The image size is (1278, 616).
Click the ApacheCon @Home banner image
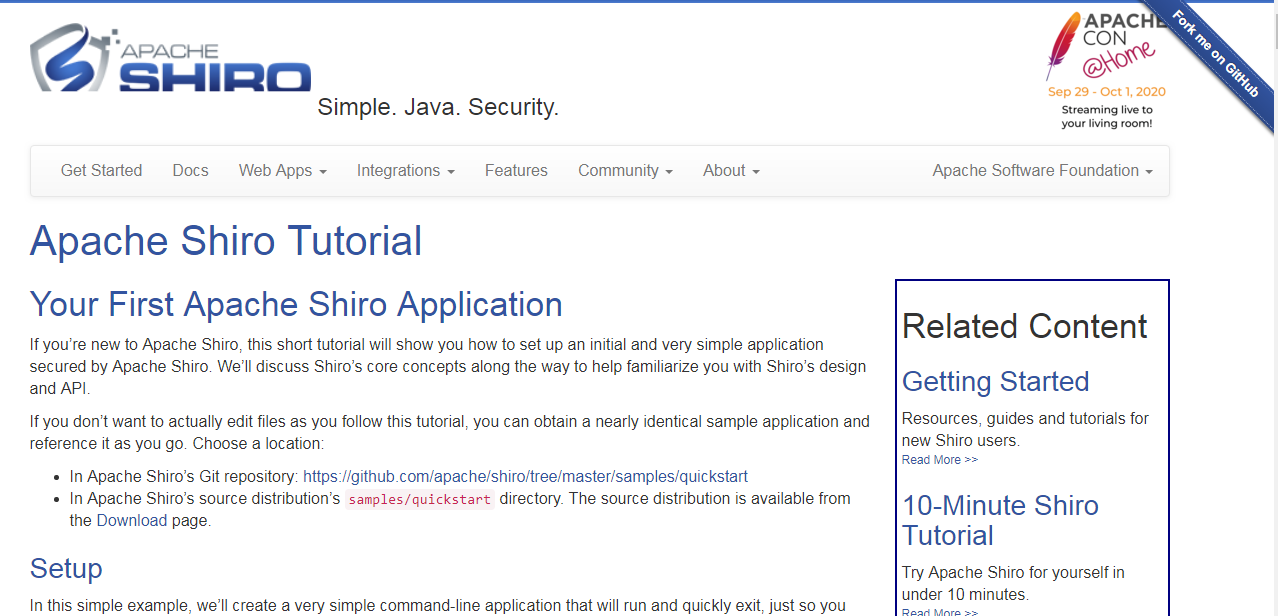click(1106, 70)
